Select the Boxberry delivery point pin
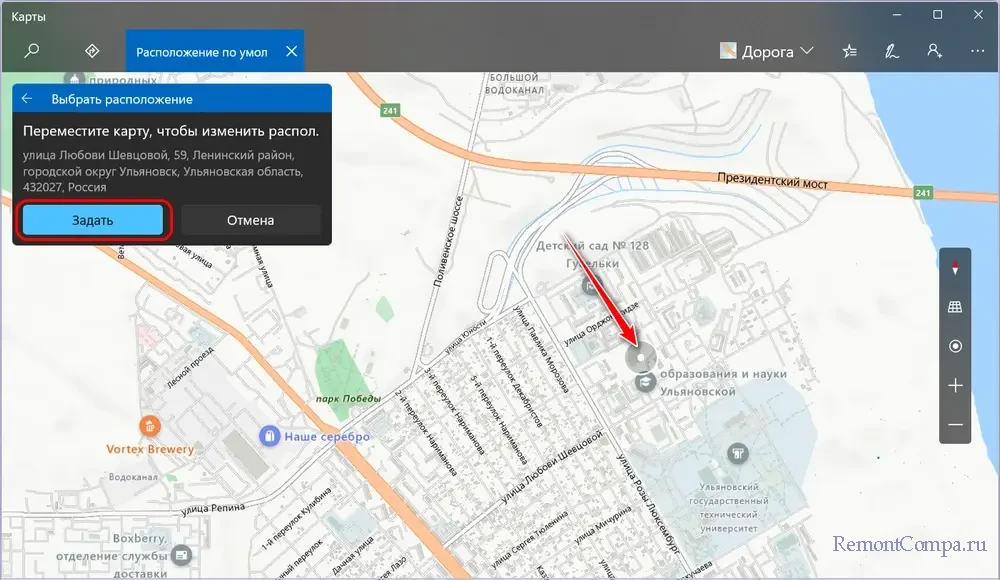This screenshot has height=580, width=1000. click(x=181, y=555)
